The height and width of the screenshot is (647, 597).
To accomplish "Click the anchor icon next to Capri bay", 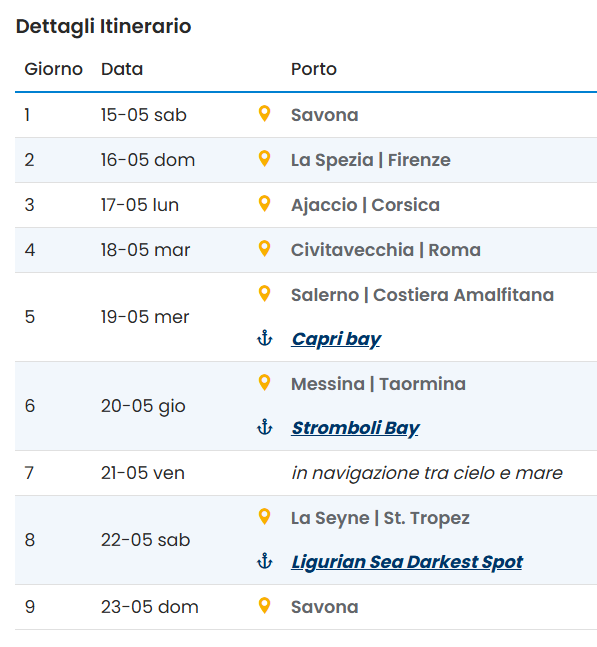I will (x=264, y=338).
